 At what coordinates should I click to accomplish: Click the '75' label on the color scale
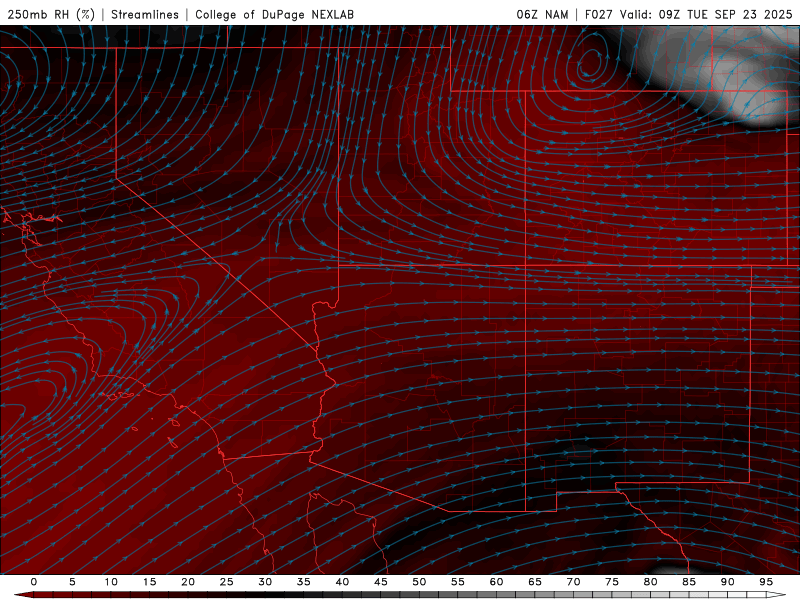coord(612,582)
